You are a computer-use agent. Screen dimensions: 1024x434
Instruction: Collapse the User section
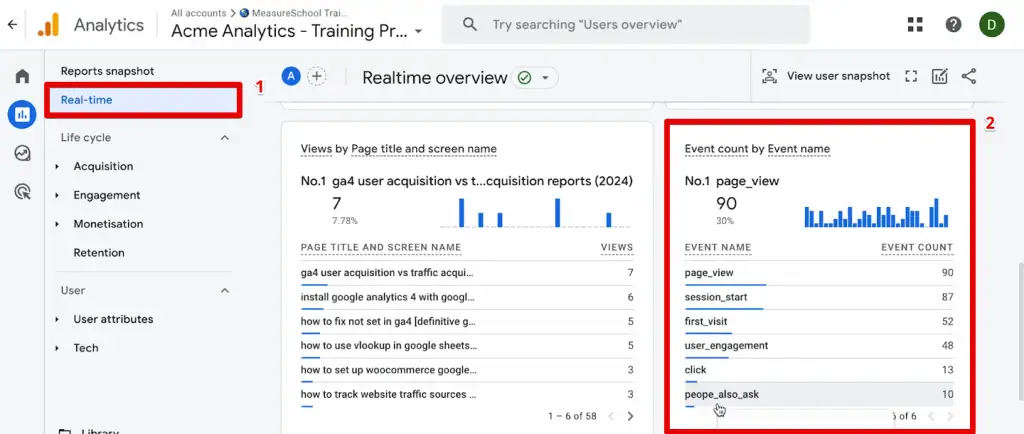pos(225,290)
